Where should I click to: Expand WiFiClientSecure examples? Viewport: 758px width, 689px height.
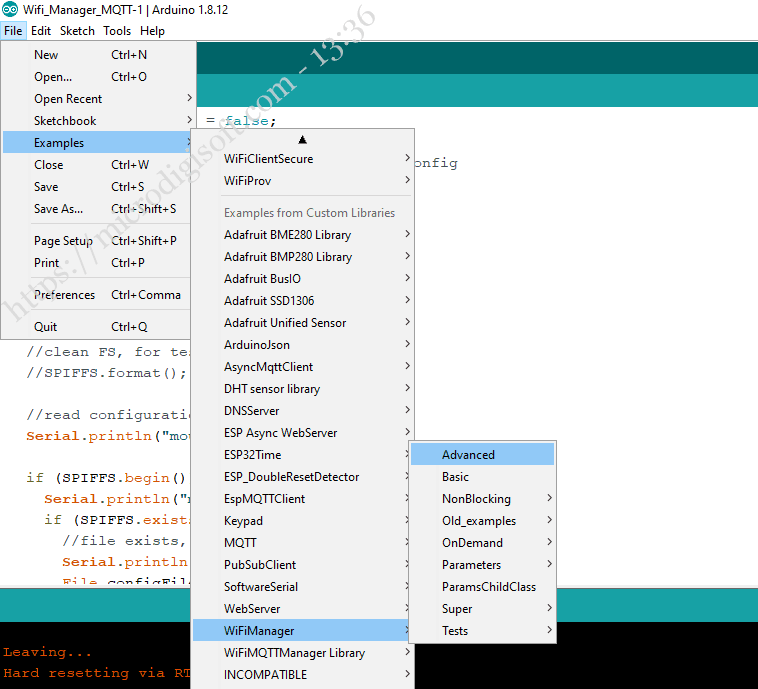[x=303, y=159]
